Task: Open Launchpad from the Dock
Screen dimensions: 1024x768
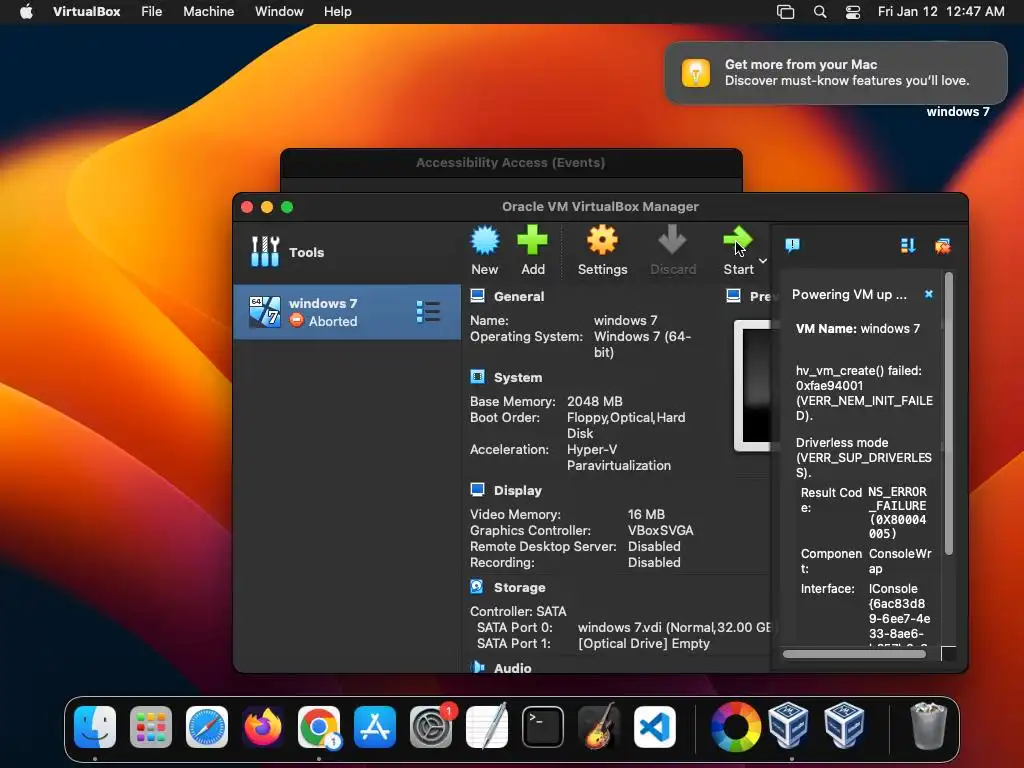Action: point(151,726)
